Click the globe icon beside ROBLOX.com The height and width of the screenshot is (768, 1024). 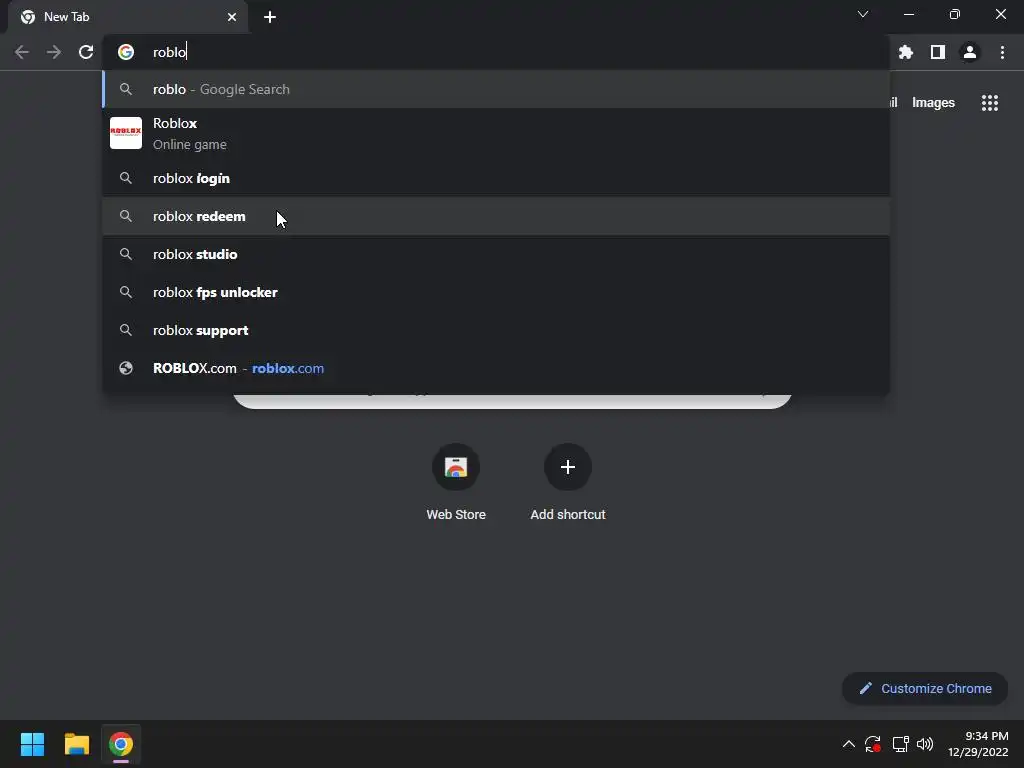126,368
